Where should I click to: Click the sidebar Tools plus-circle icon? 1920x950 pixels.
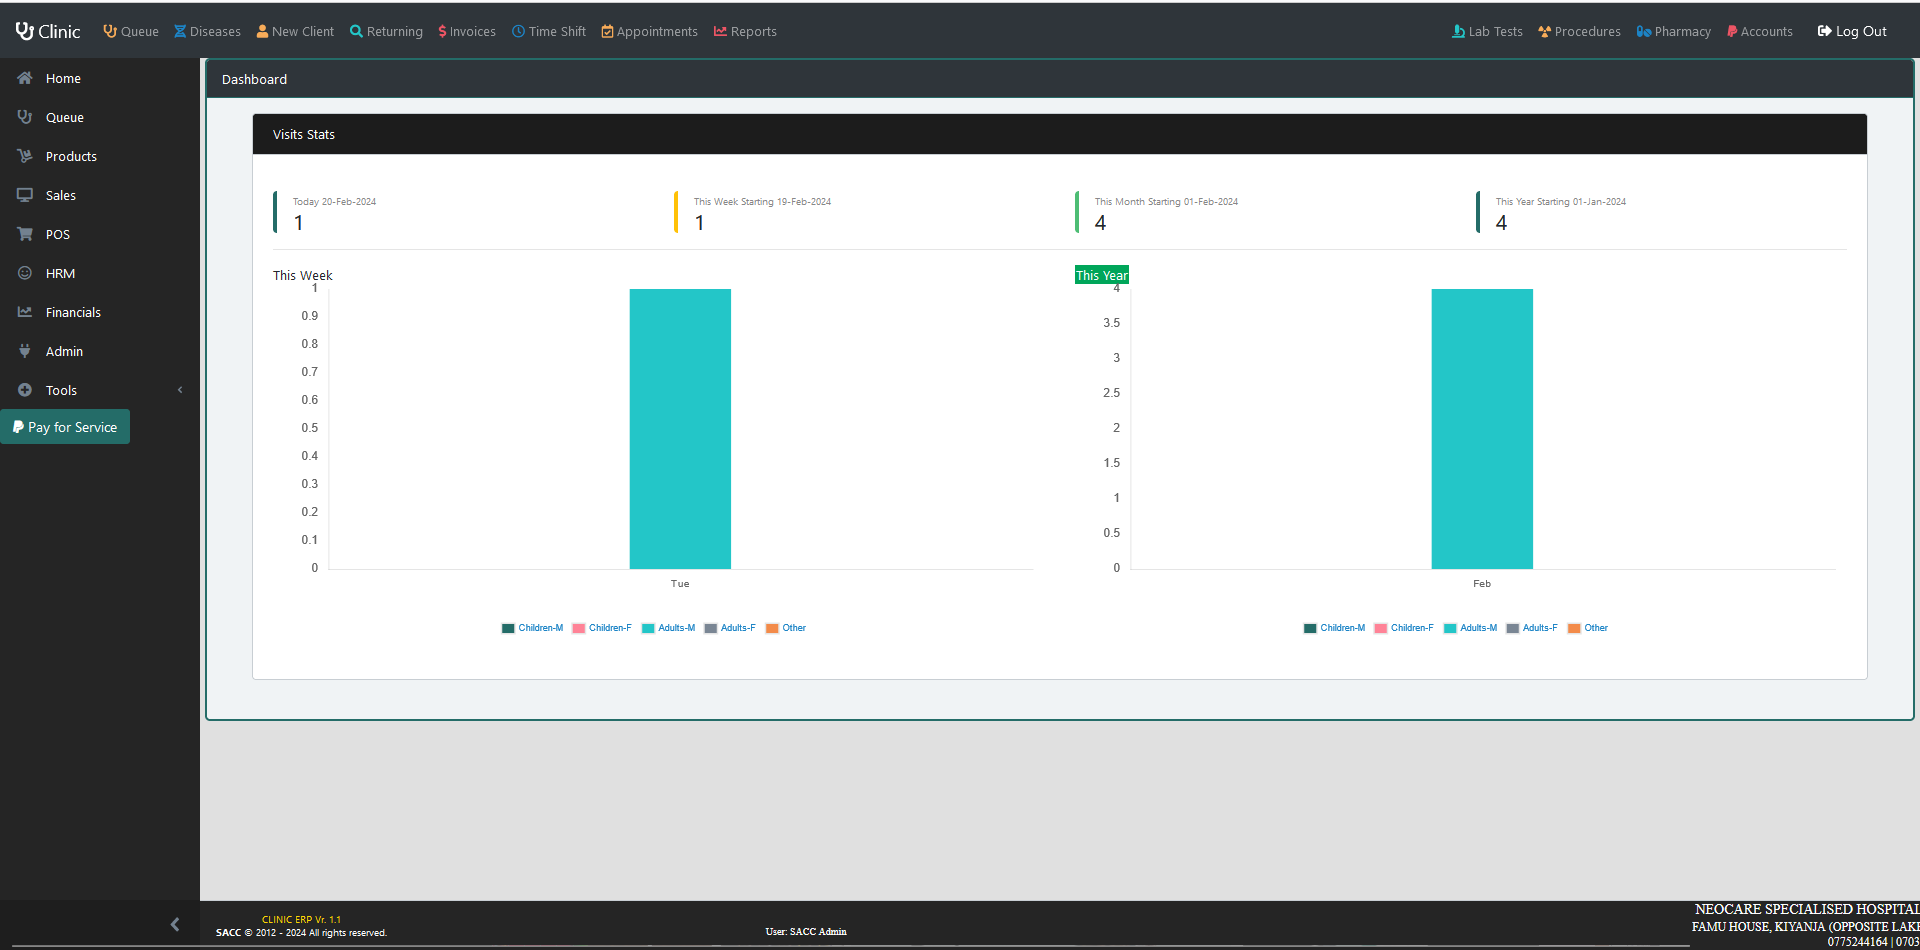[25, 390]
